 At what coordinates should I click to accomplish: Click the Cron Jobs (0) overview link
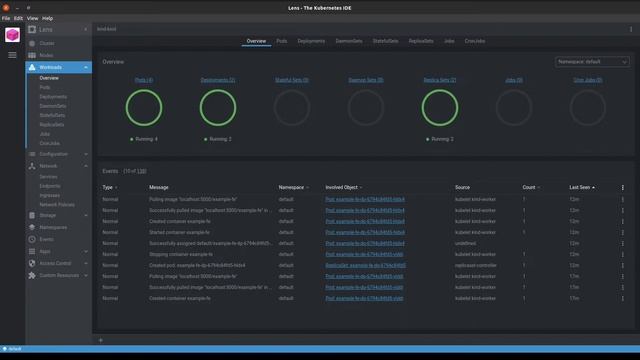click(588, 80)
